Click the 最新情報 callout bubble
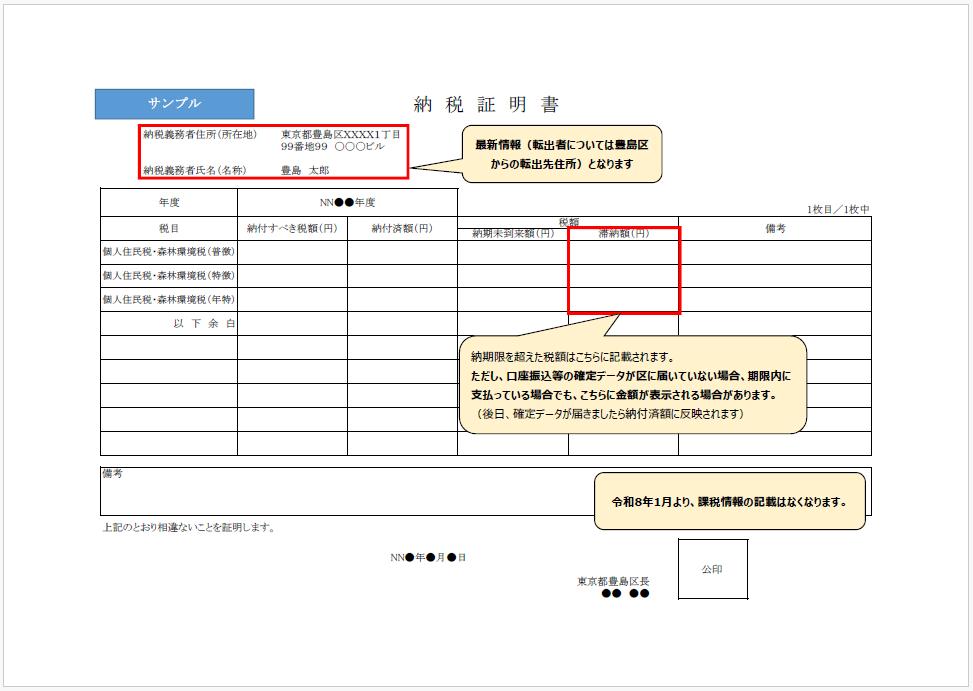The width and height of the screenshot is (973, 691). coord(561,154)
